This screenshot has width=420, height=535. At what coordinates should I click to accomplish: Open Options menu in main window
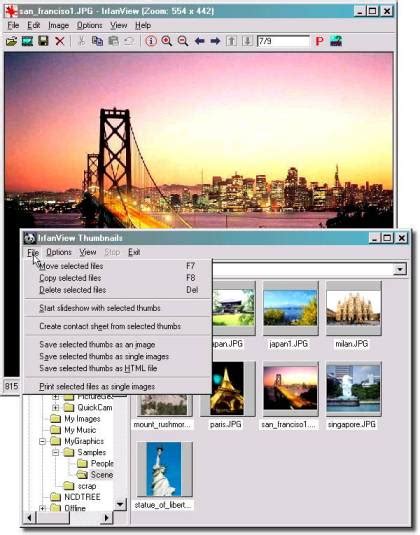89,26
